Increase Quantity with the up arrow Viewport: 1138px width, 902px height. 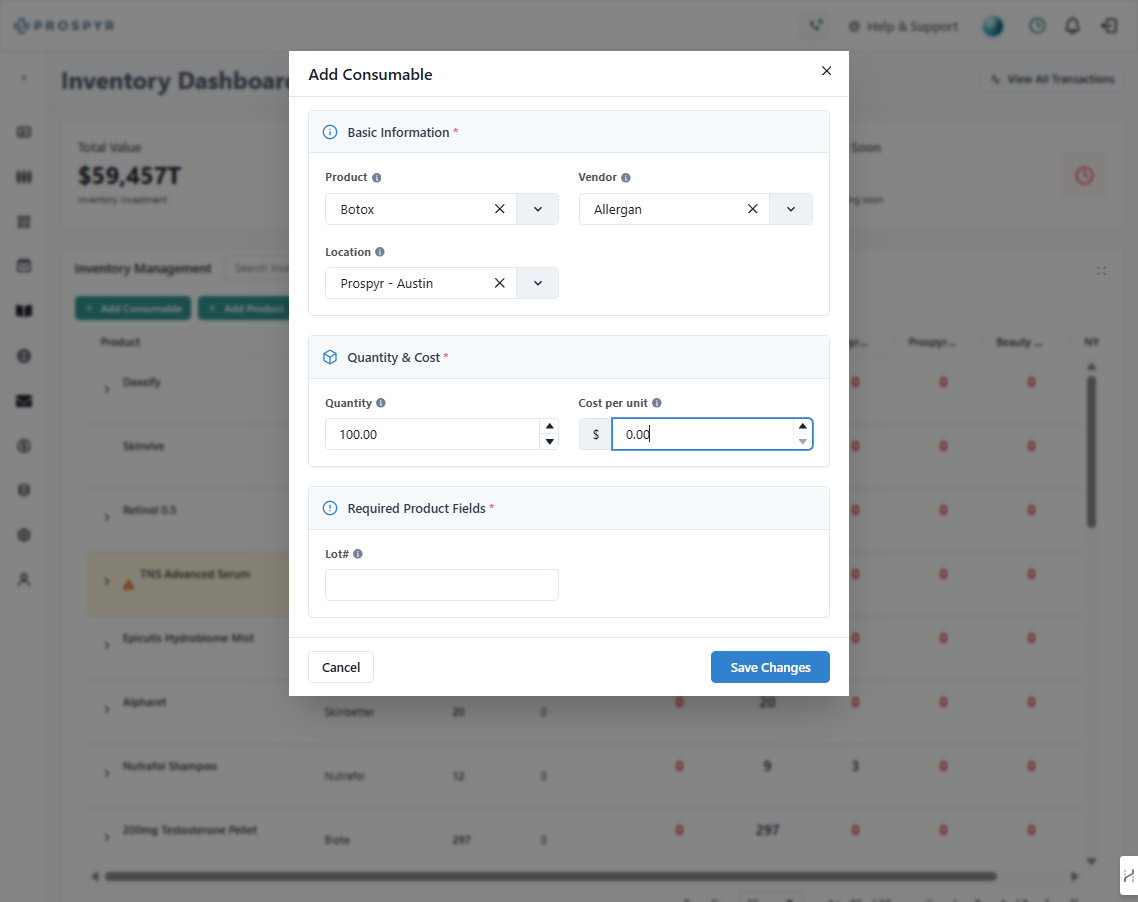[549, 427]
